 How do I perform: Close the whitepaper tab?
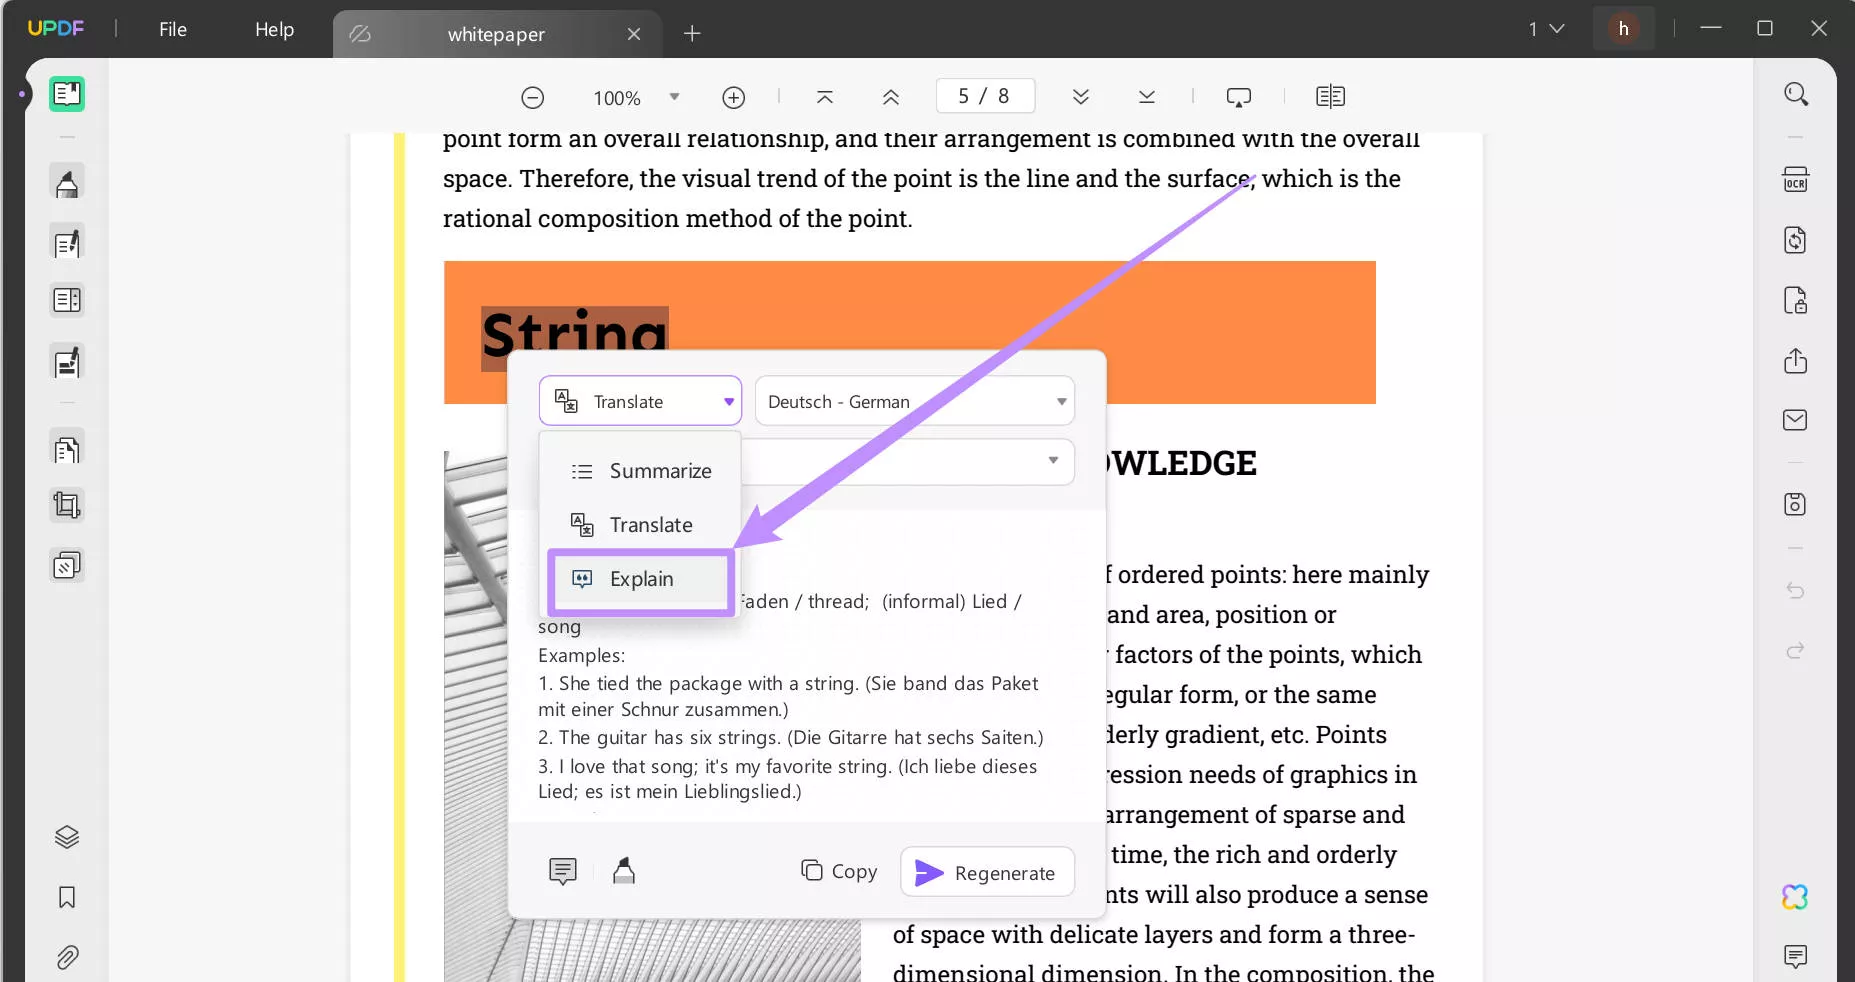click(x=634, y=34)
